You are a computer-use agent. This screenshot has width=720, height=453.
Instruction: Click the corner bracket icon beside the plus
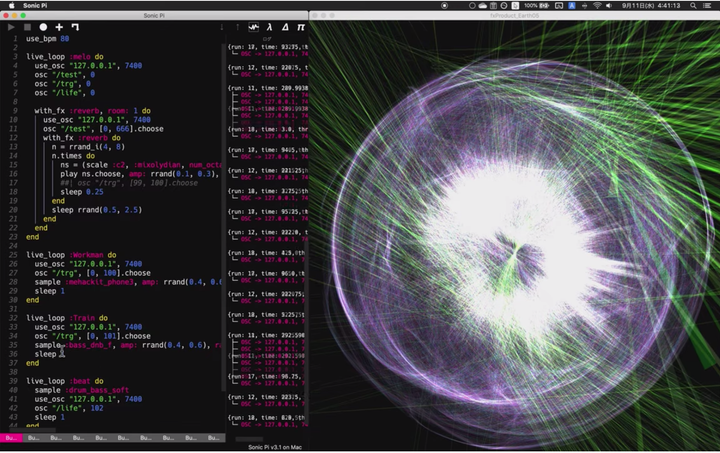pos(75,27)
